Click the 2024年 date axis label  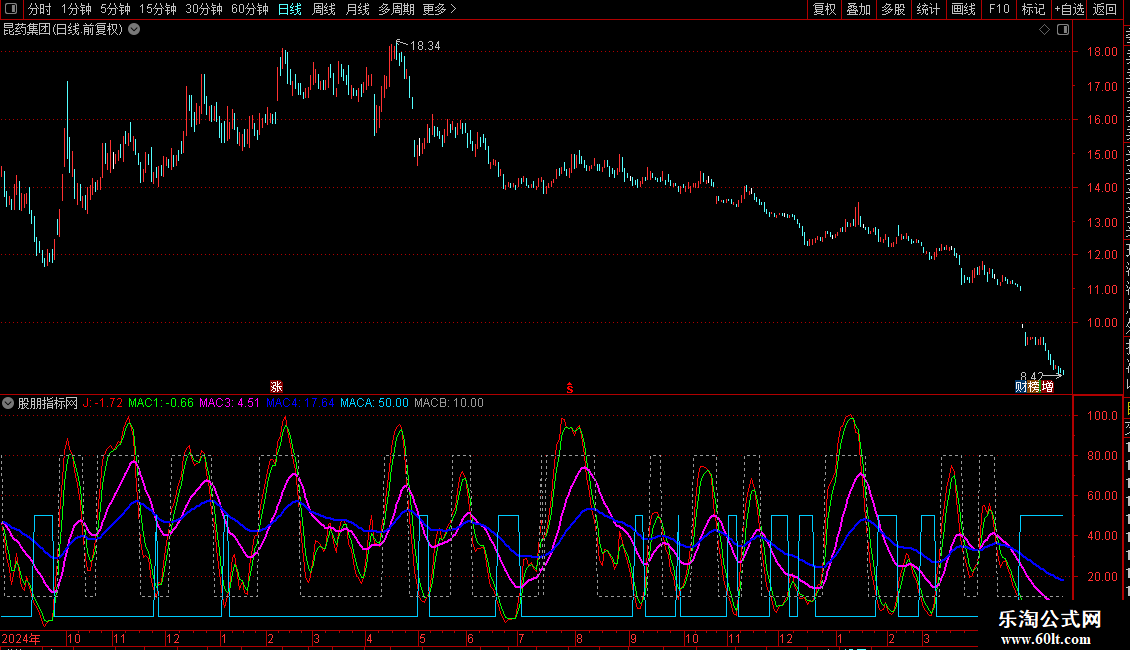[21, 638]
